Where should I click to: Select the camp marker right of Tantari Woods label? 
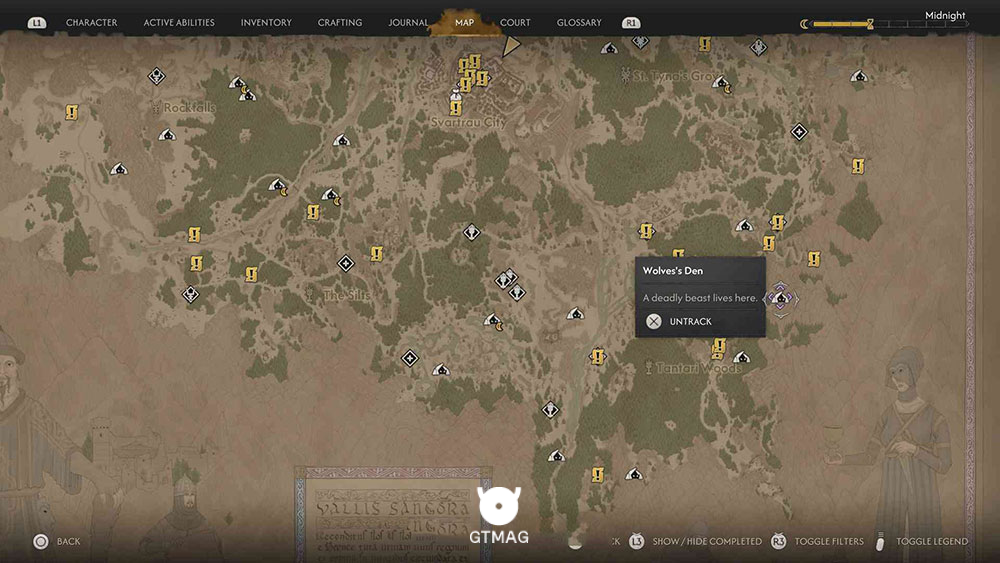741,357
